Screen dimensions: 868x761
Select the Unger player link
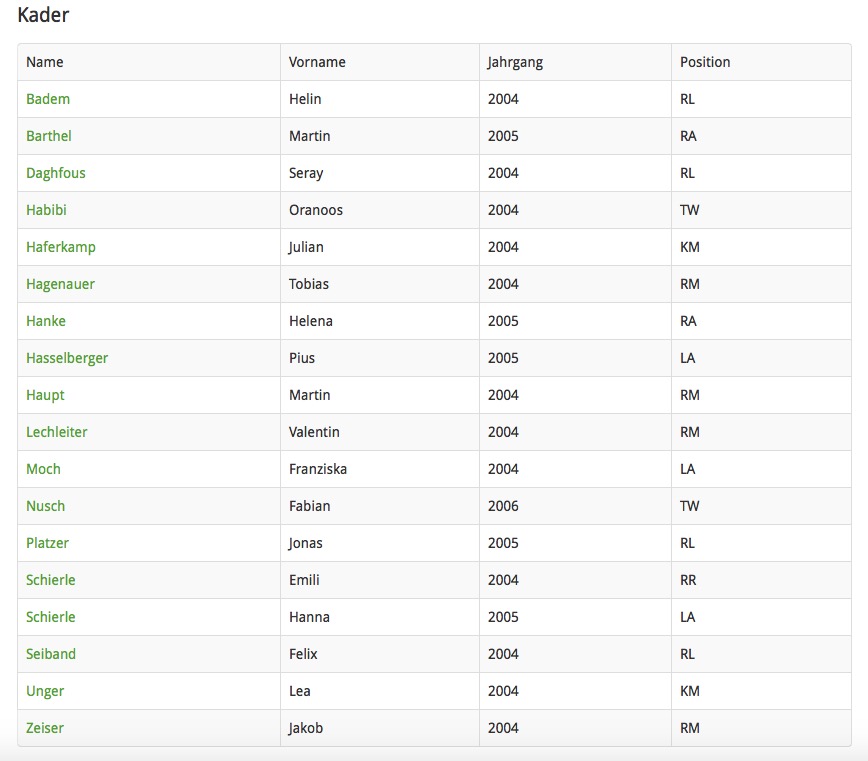tap(45, 691)
